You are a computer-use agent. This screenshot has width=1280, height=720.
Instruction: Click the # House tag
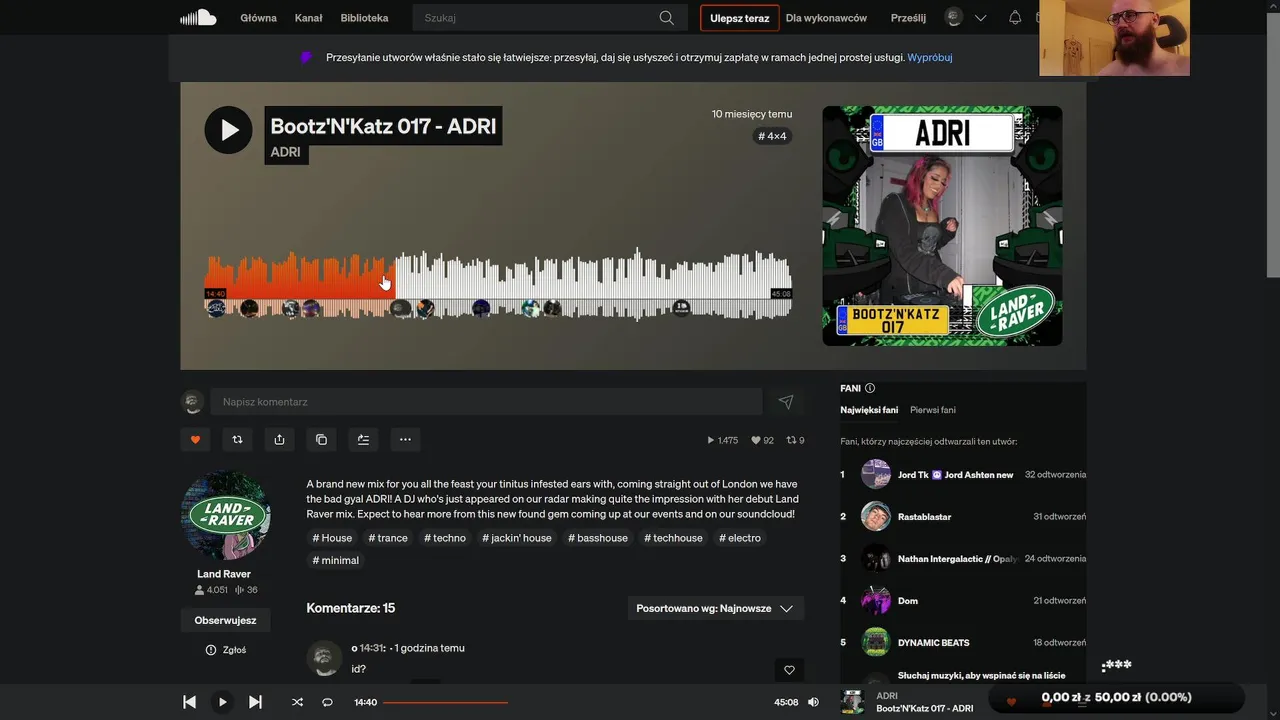(x=332, y=538)
